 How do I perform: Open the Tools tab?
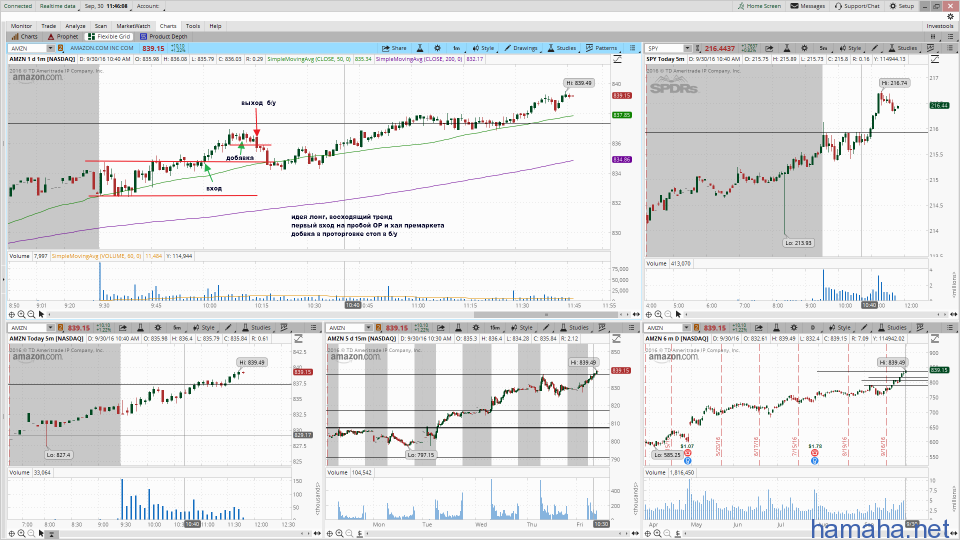(192, 26)
